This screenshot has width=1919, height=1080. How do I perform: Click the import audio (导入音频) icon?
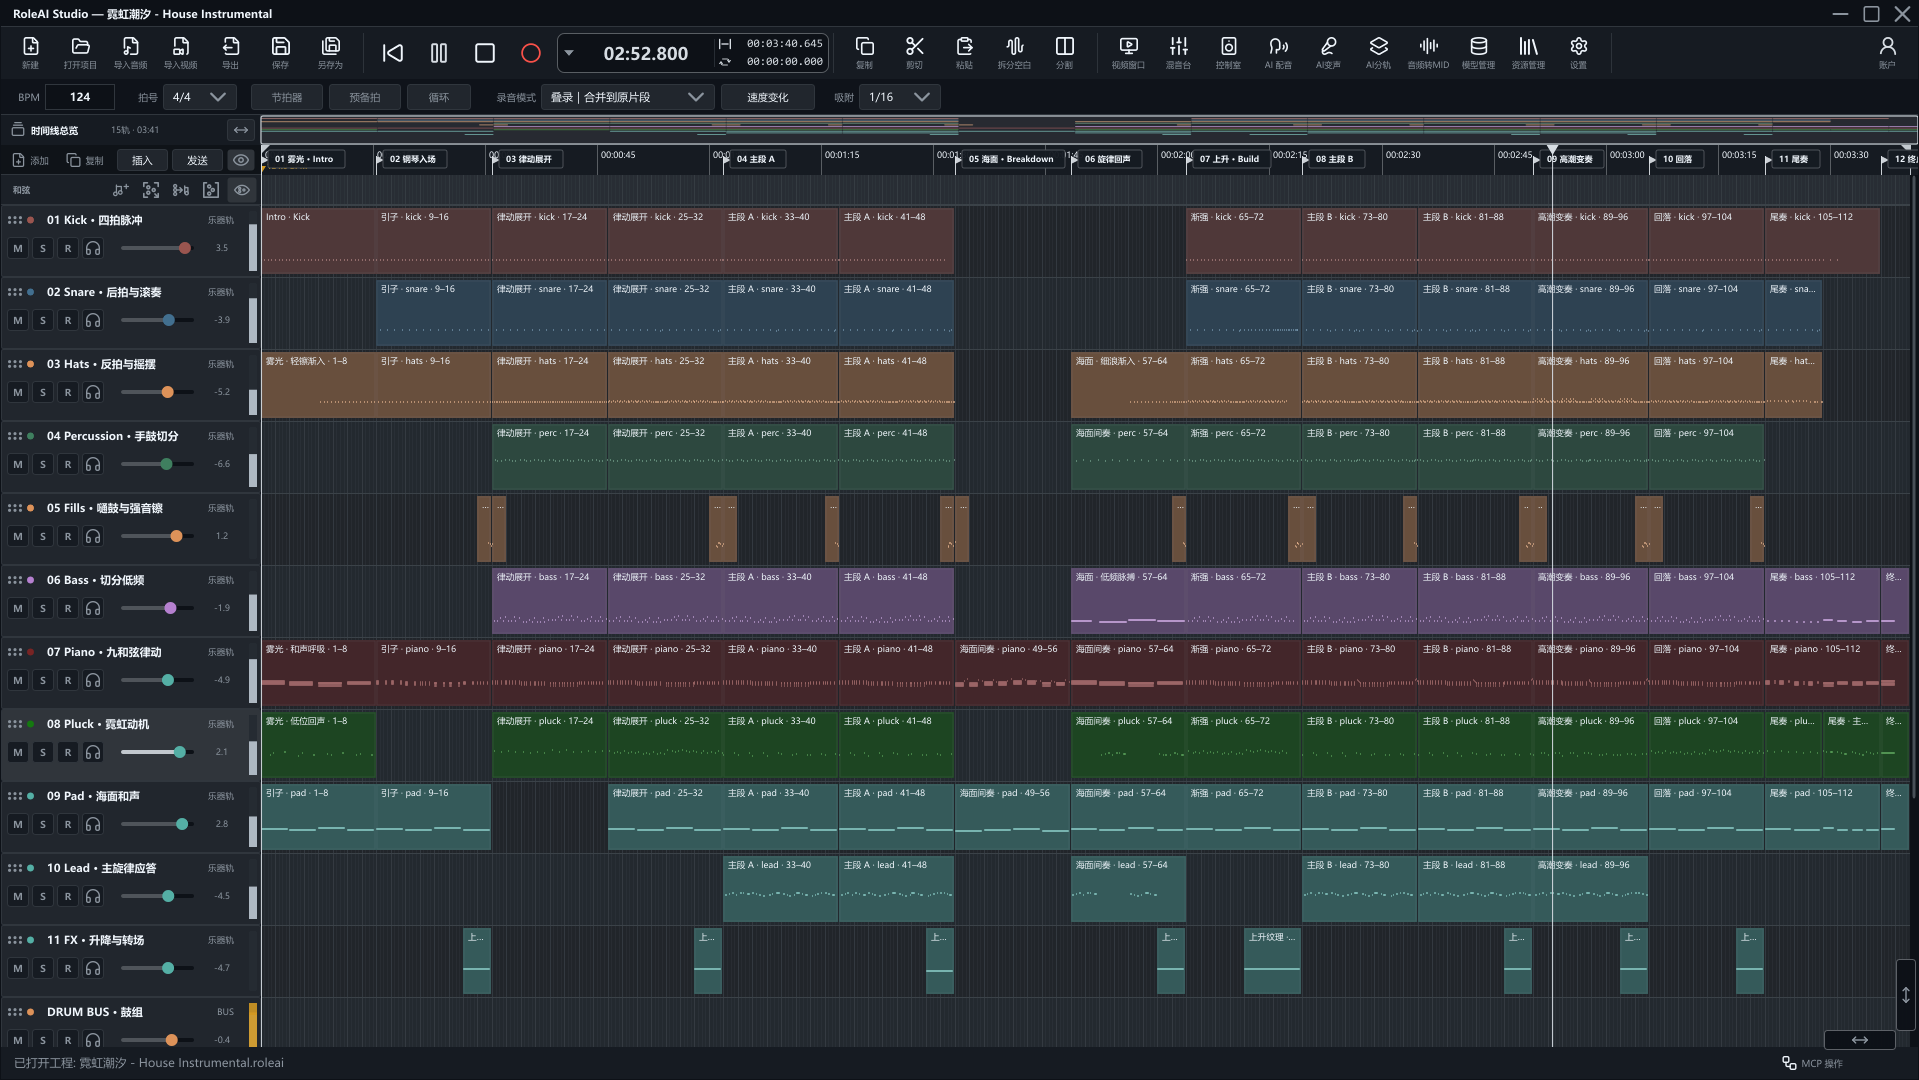130,52
